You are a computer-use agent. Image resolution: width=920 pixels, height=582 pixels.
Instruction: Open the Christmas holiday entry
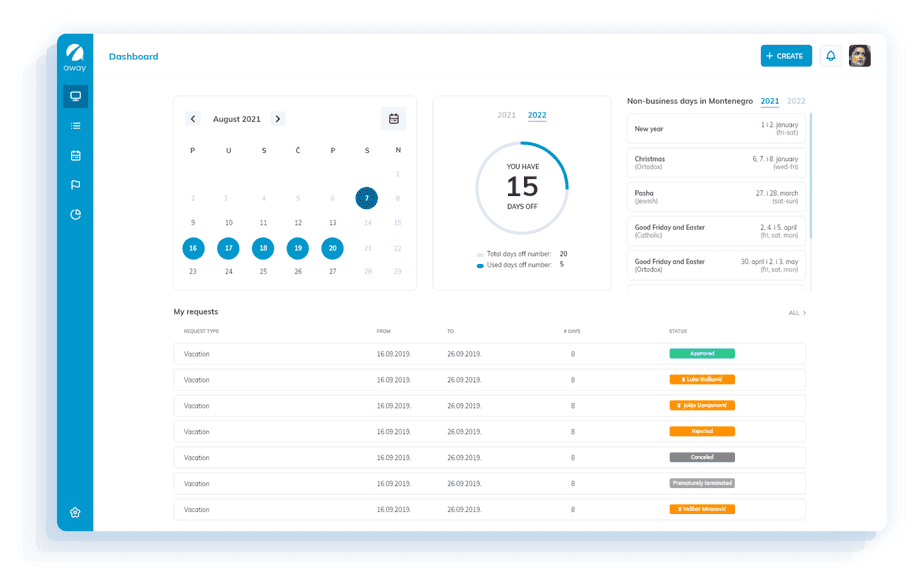tap(716, 162)
